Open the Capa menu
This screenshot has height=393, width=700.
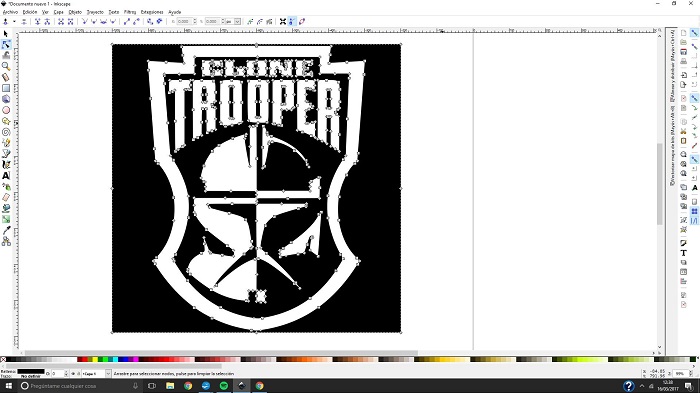click(x=58, y=12)
